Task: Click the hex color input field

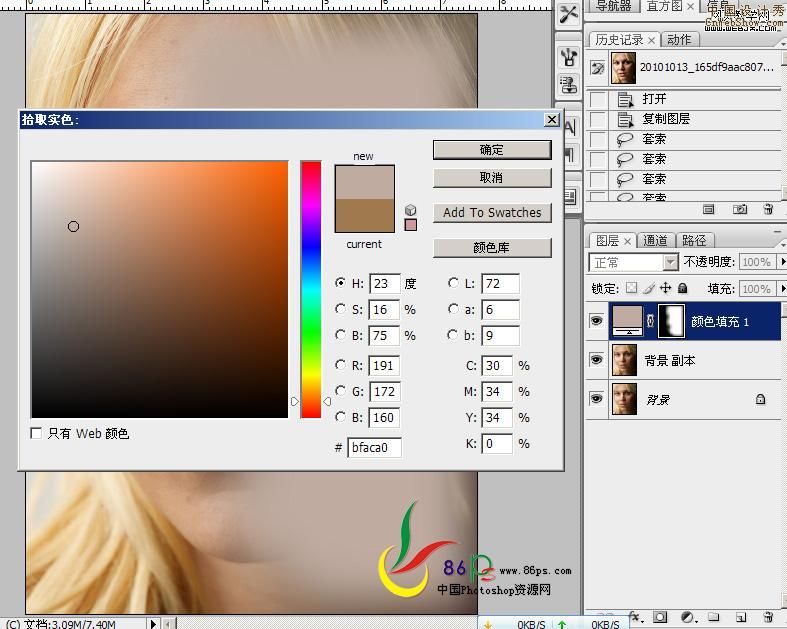Action: point(374,447)
